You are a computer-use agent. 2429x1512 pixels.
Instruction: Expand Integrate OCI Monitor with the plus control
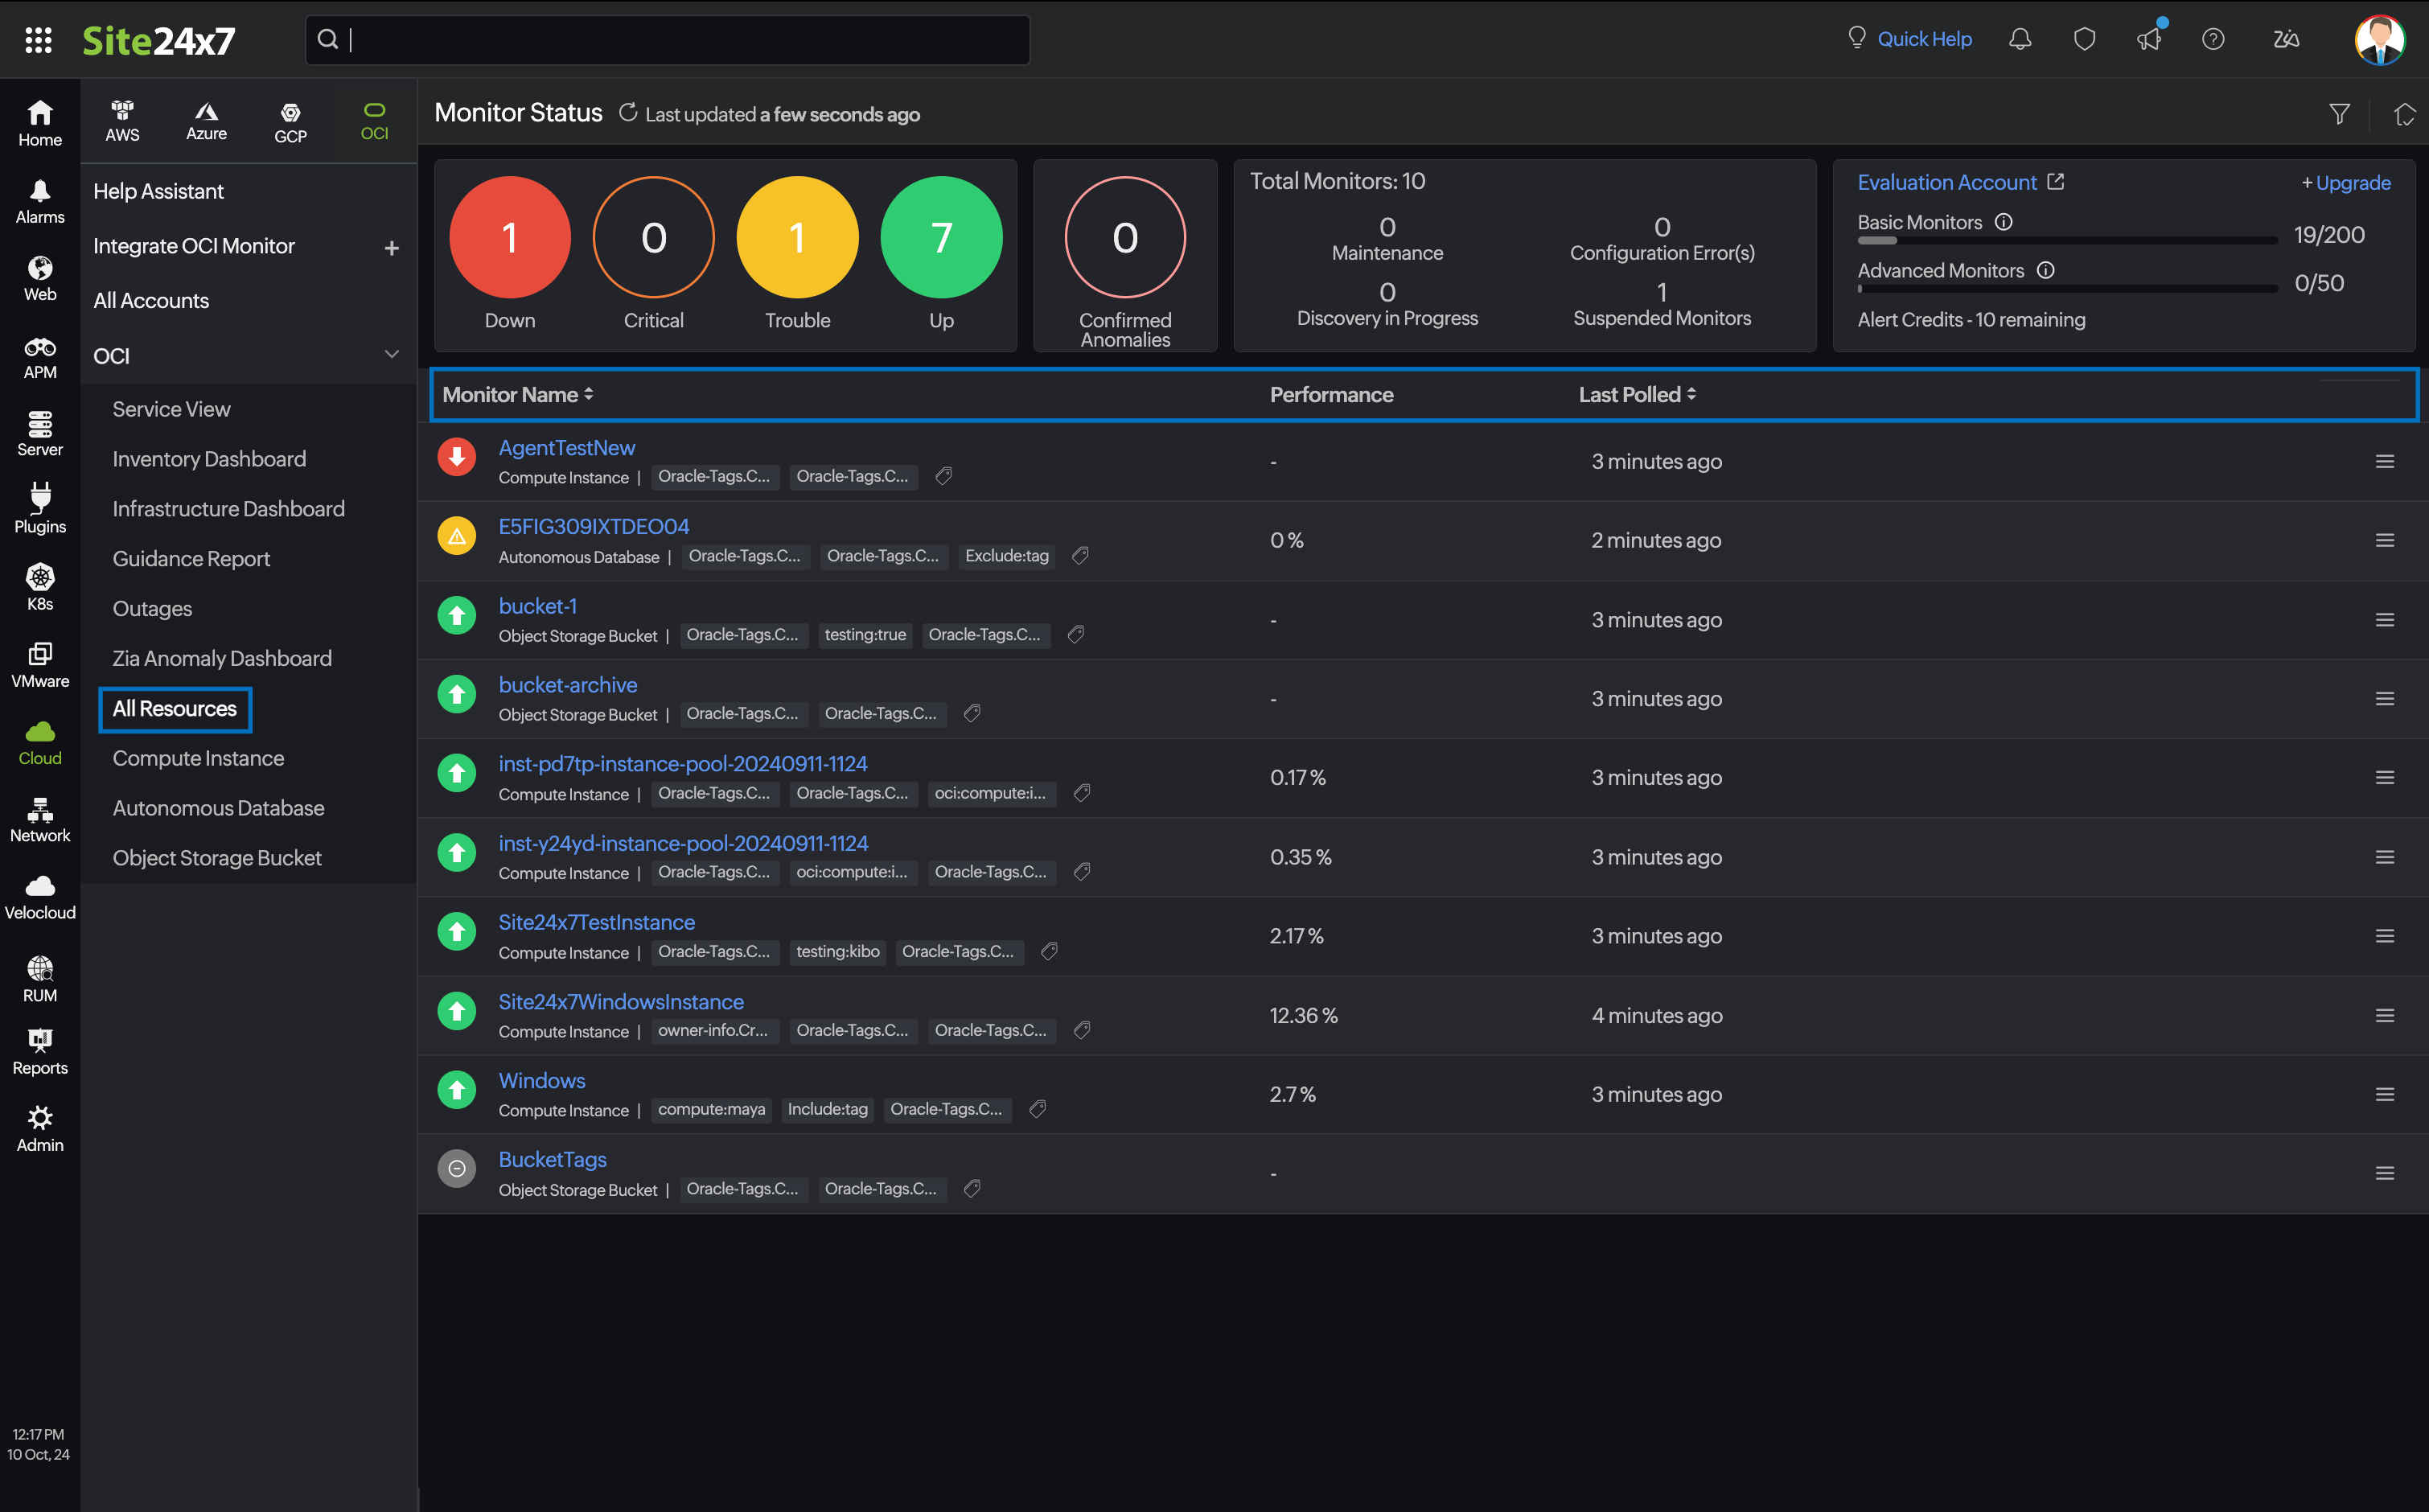[391, 247]
